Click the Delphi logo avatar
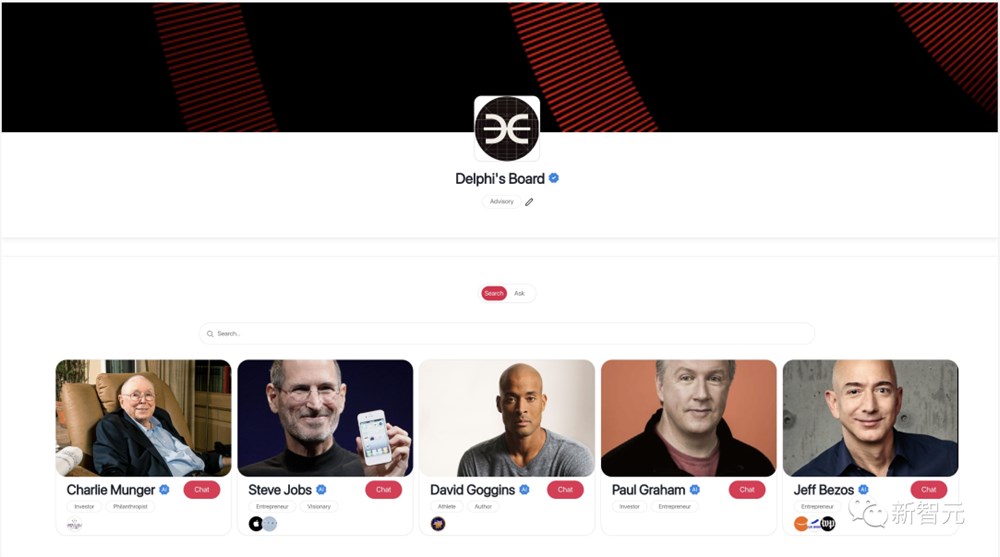The image size is (1000, 557). (x=507, y=128)
